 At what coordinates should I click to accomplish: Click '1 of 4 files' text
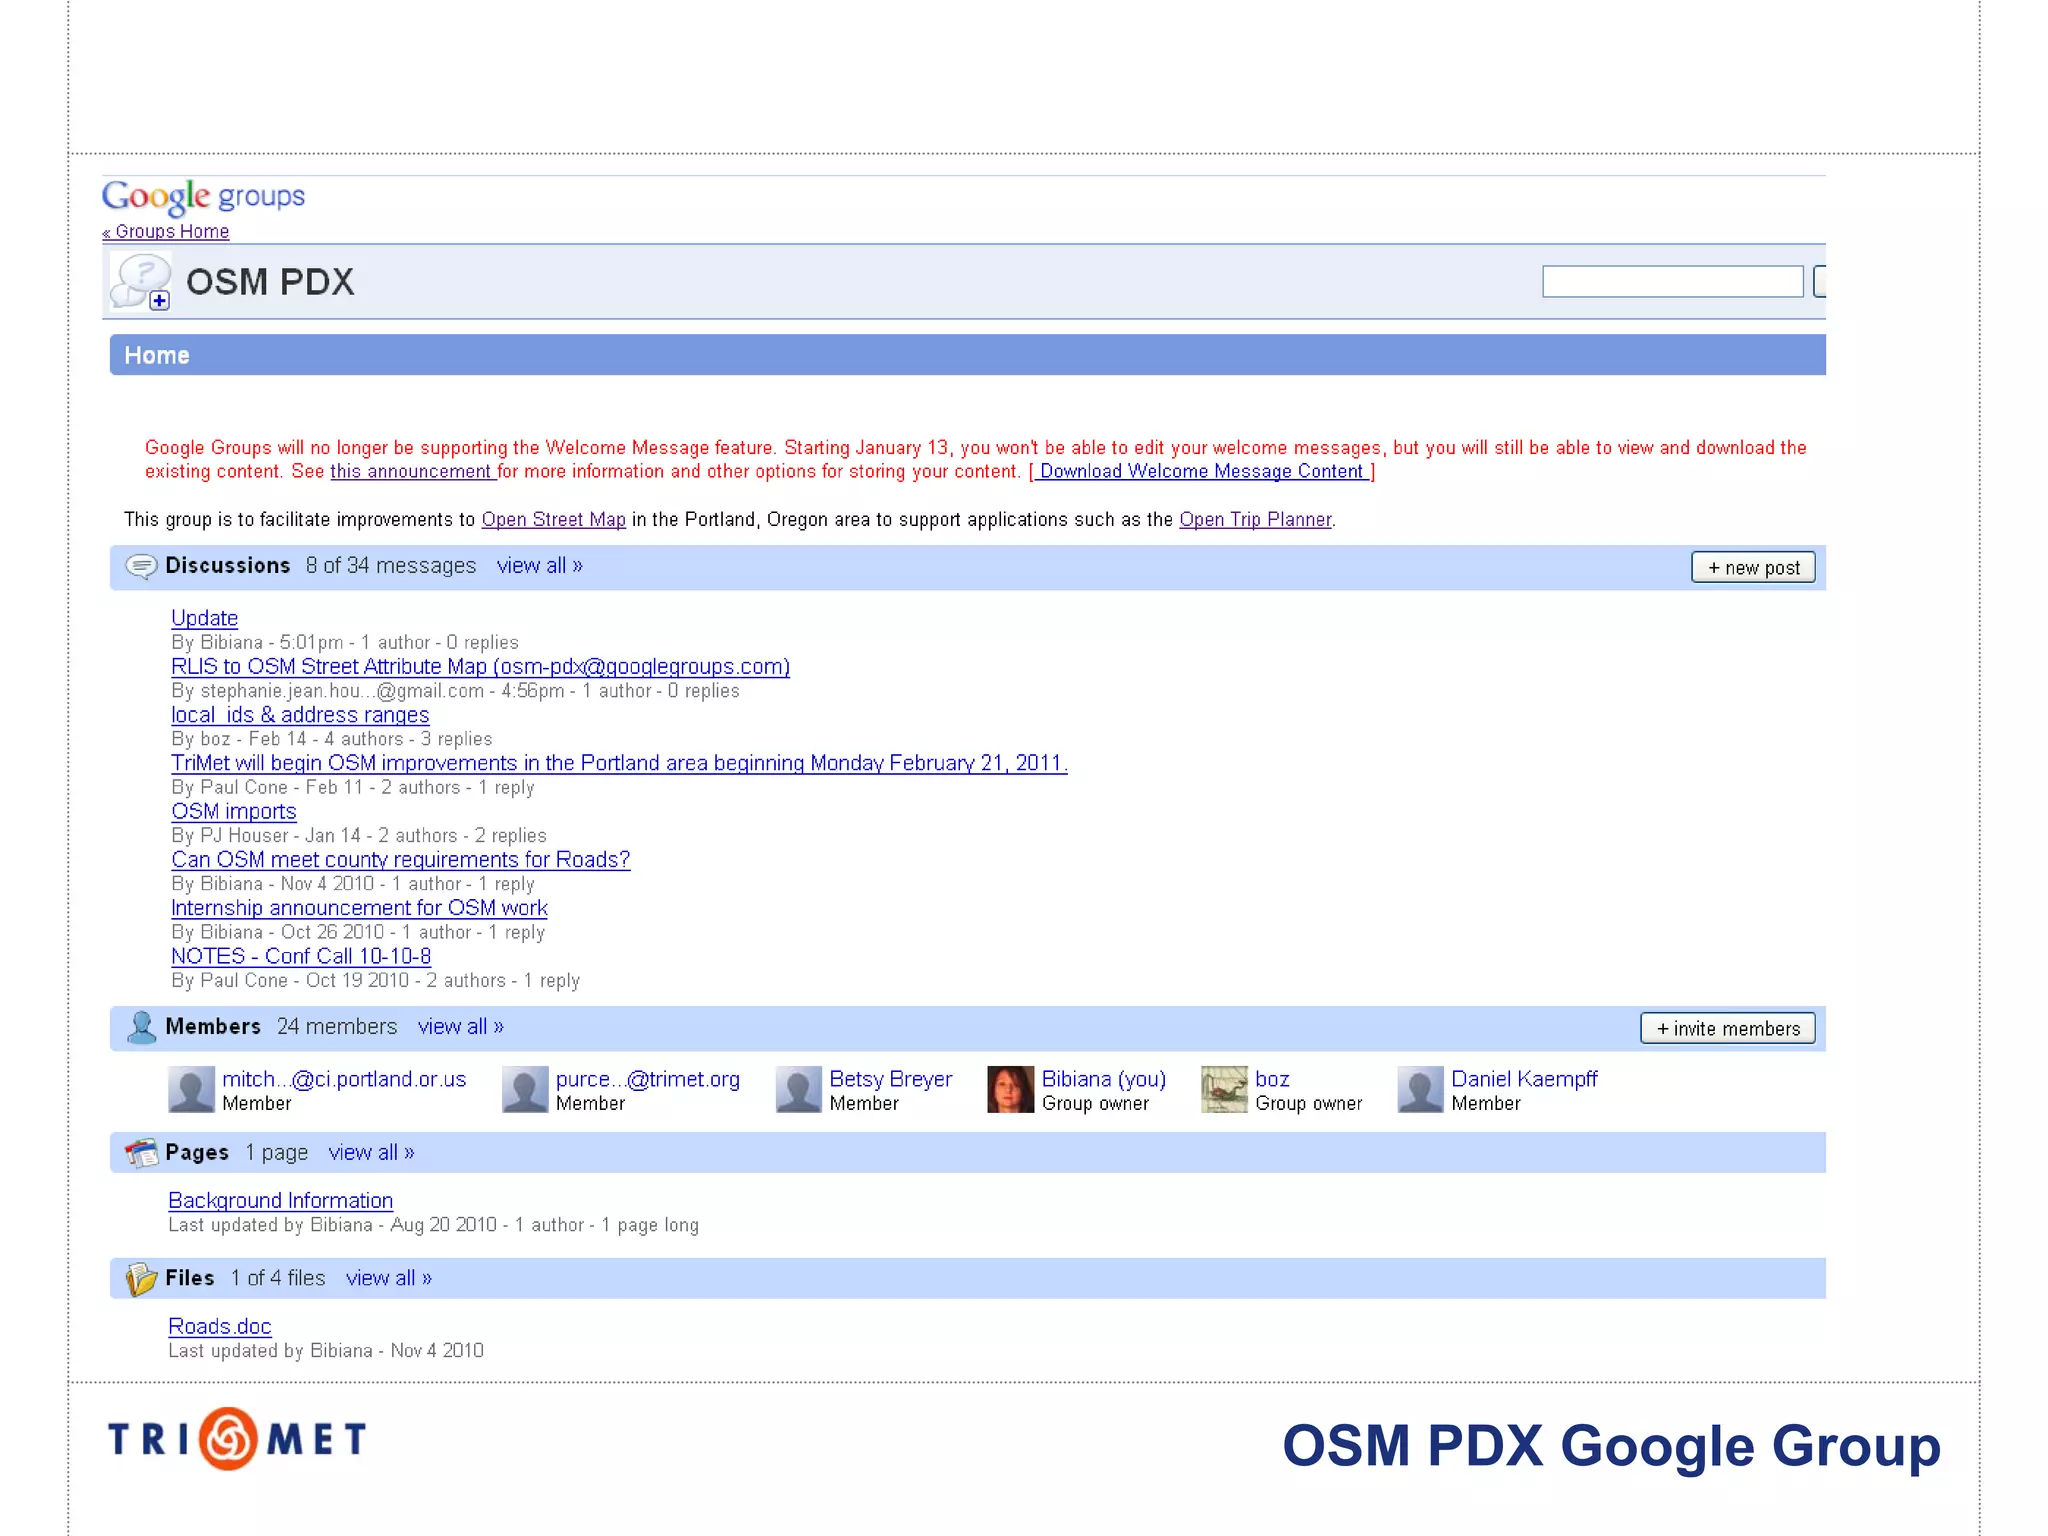[278, 1279]
